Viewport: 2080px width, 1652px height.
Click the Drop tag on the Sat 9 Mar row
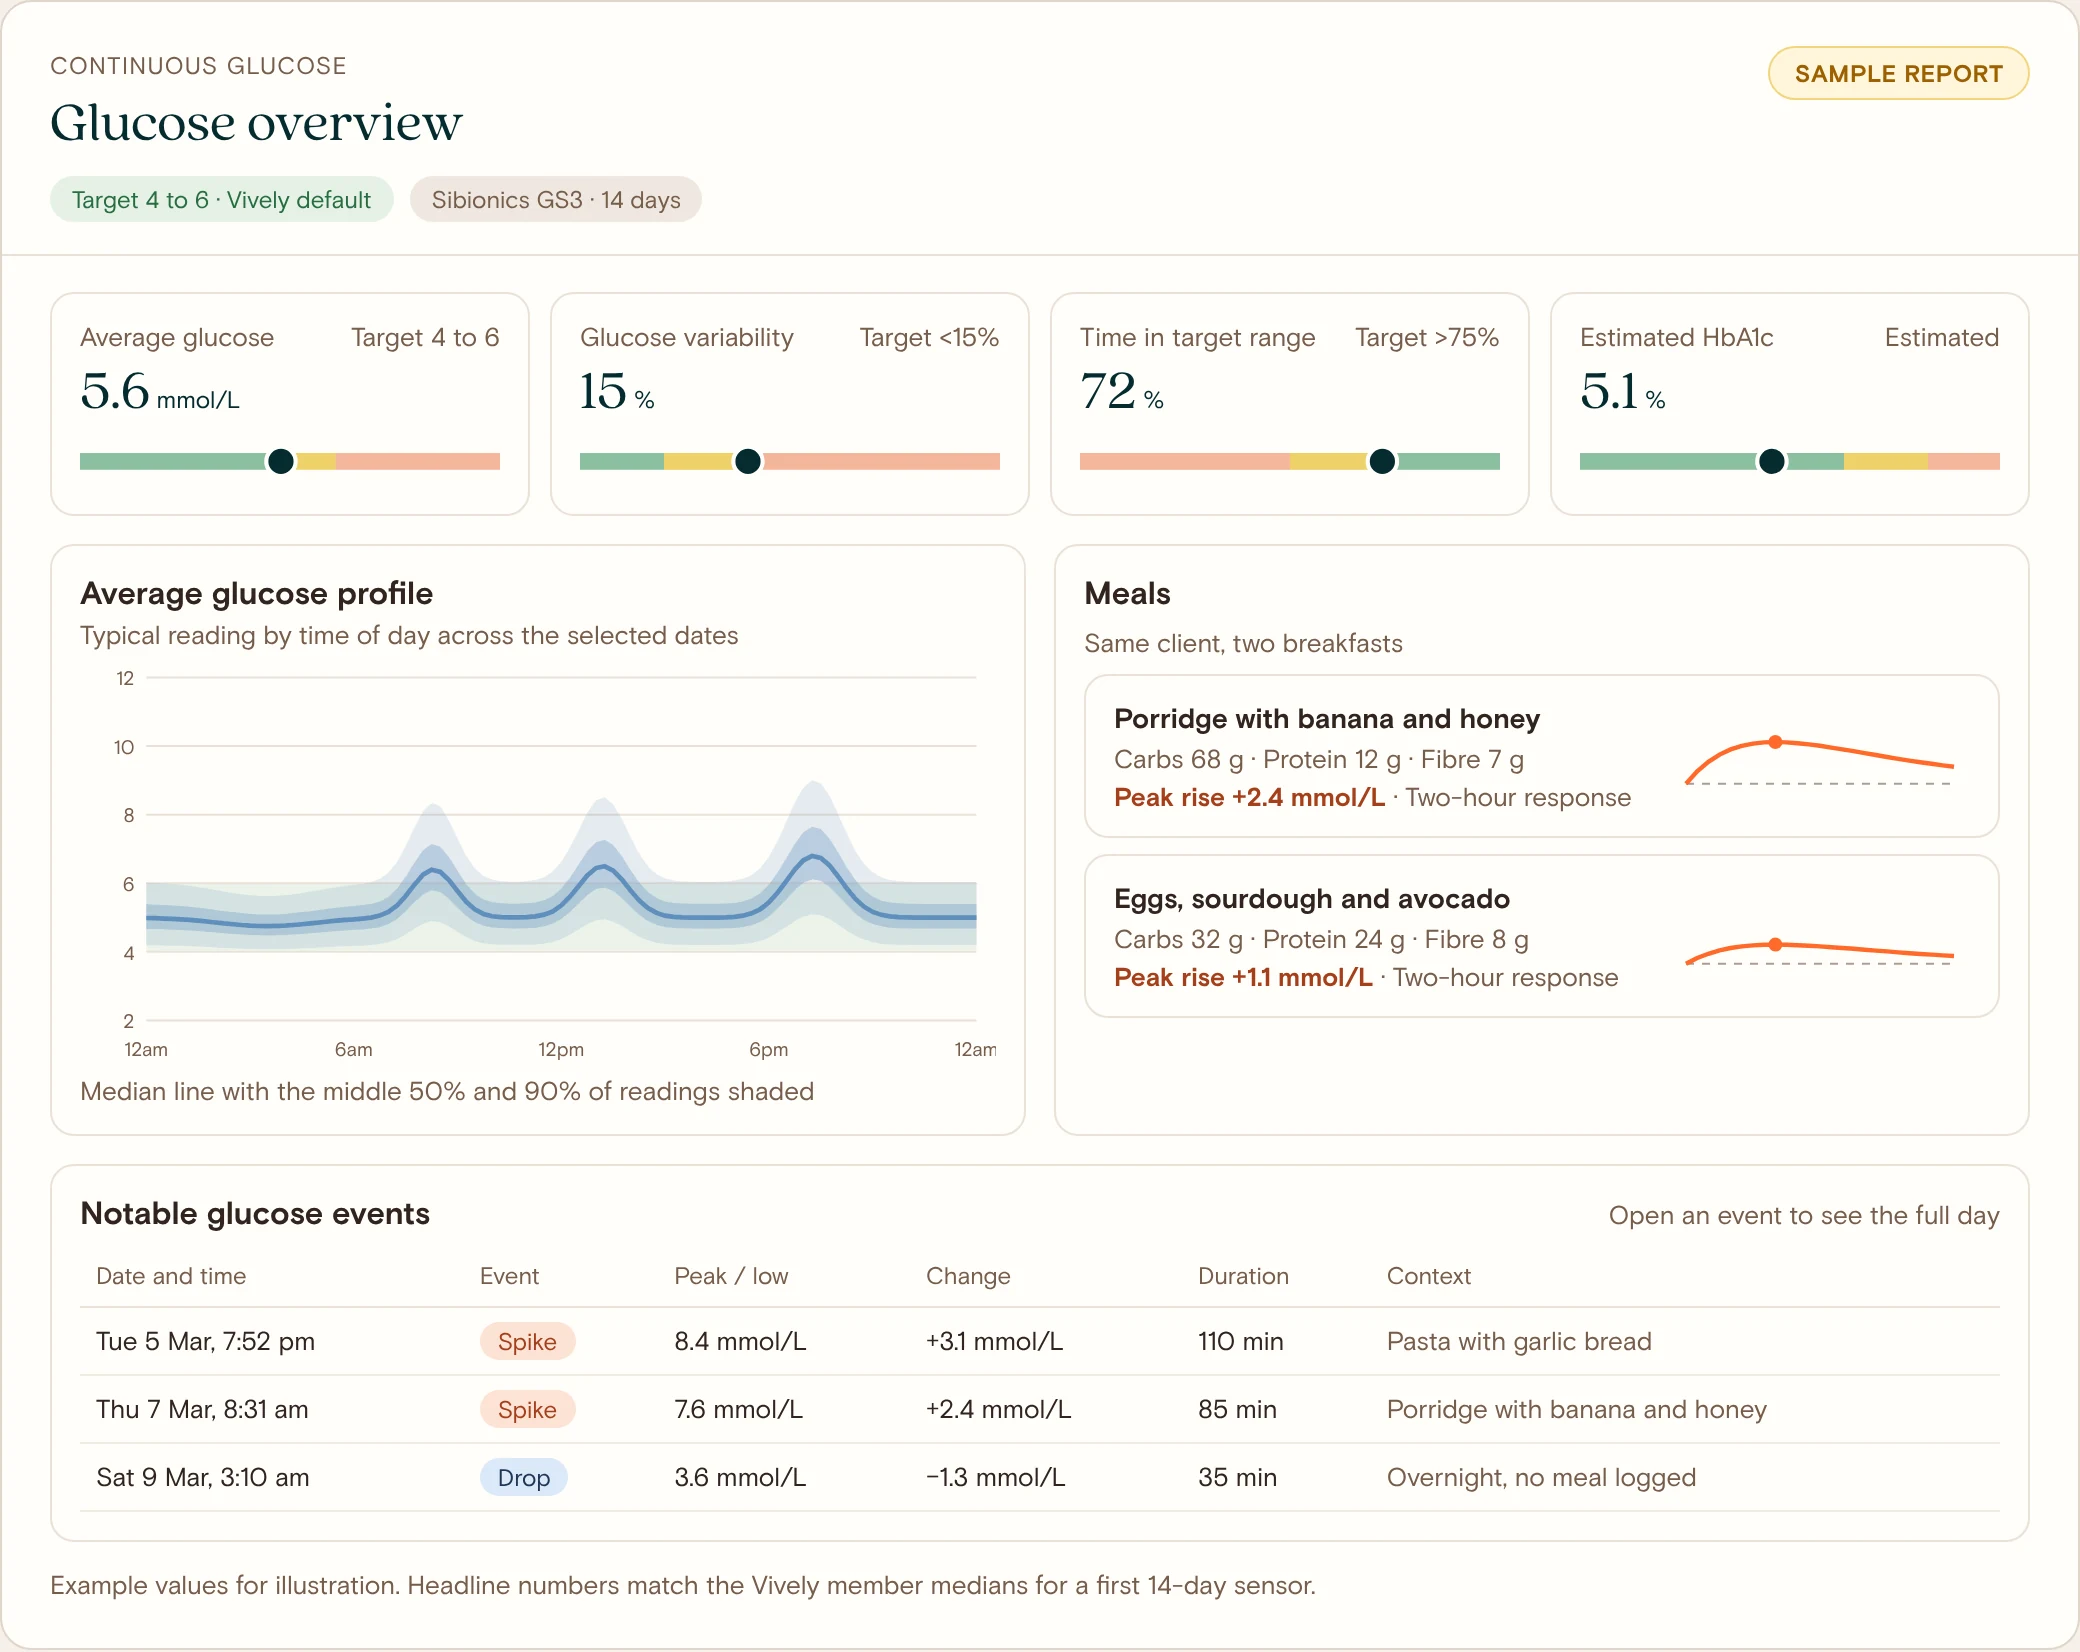pyautogui.click(x=524, y=1477)
